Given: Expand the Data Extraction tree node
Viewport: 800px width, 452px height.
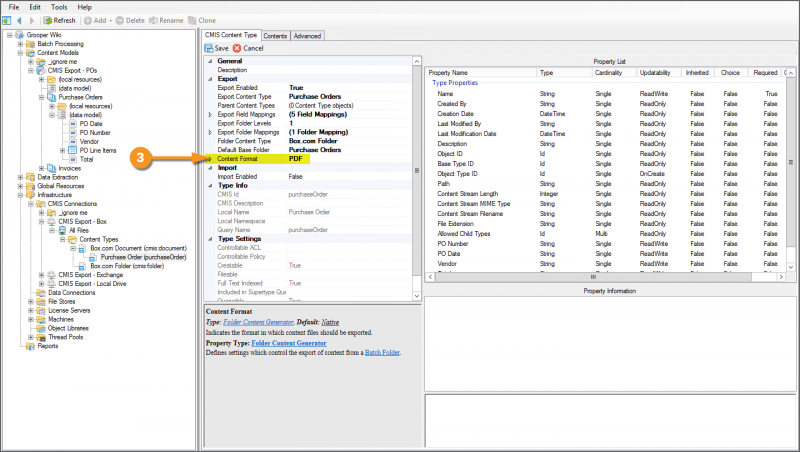Looking at the screenshot, I should [20, 177].
